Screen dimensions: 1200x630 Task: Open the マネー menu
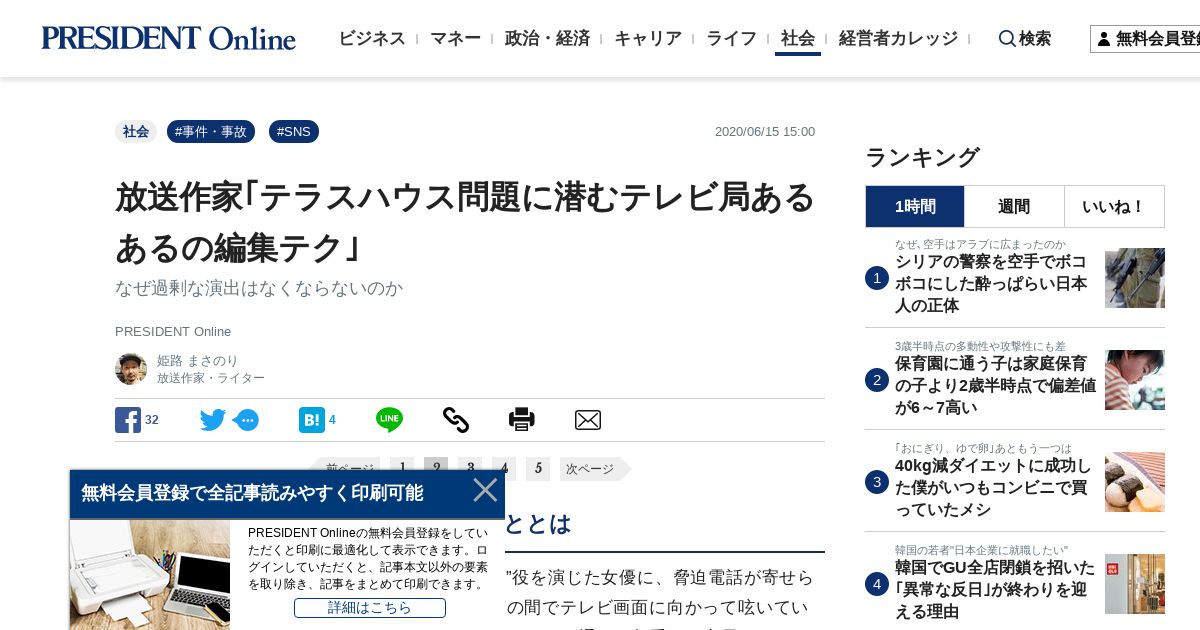pyautogui.click(x=455, y=38)
